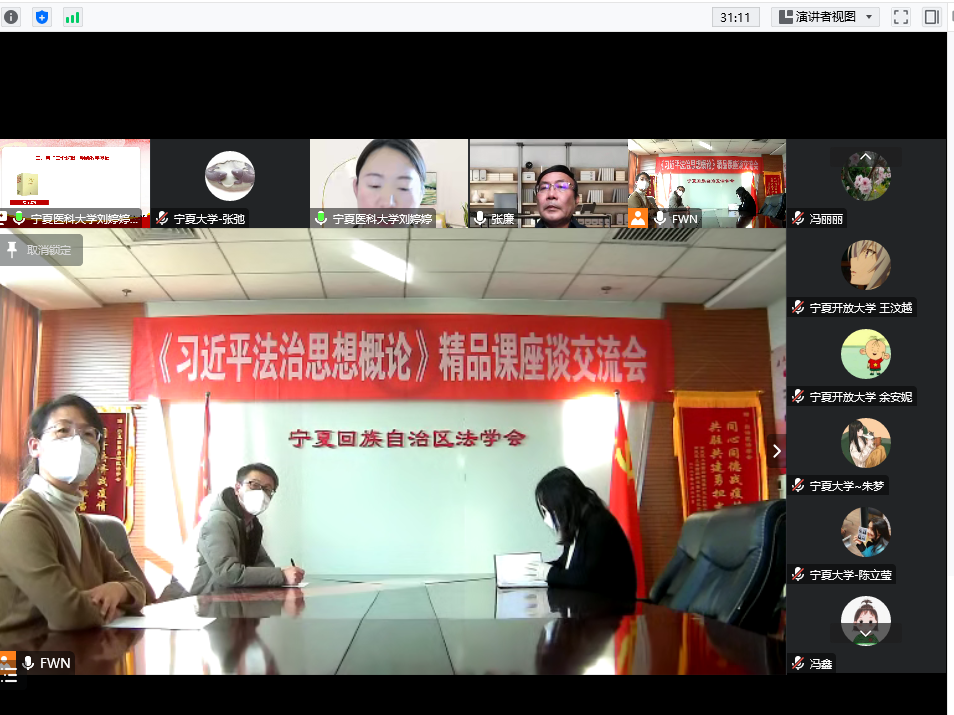Click the blue security shield icon

[x=42, y=16]
